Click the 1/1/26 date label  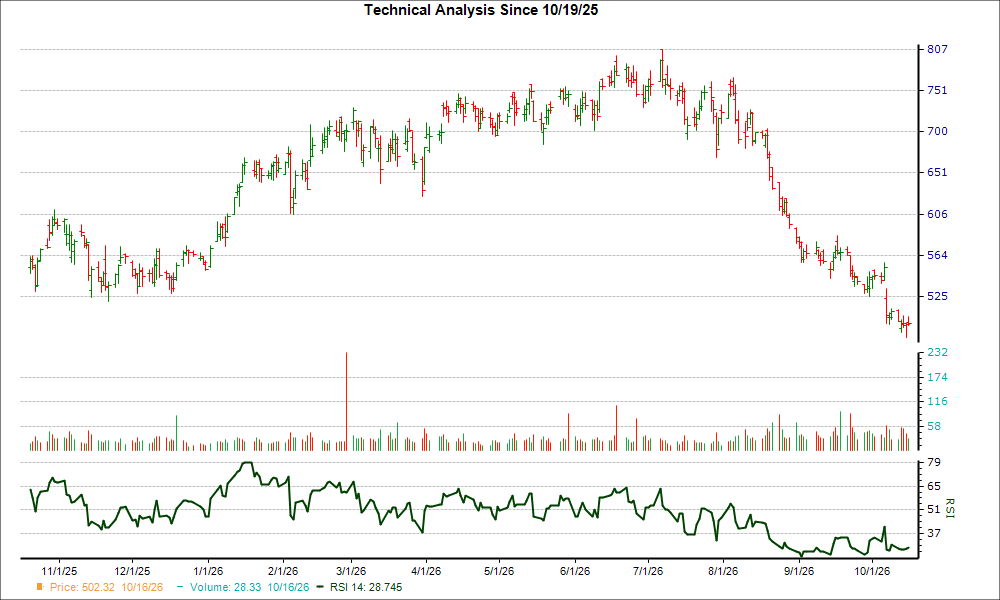(208, 571)
